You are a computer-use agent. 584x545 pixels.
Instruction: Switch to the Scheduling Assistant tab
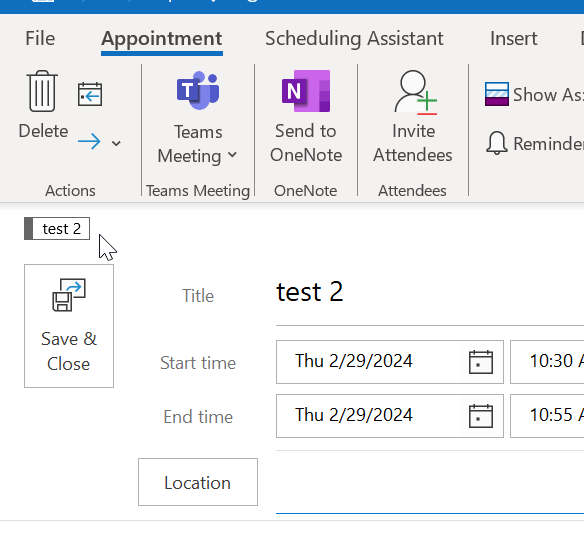354,38
